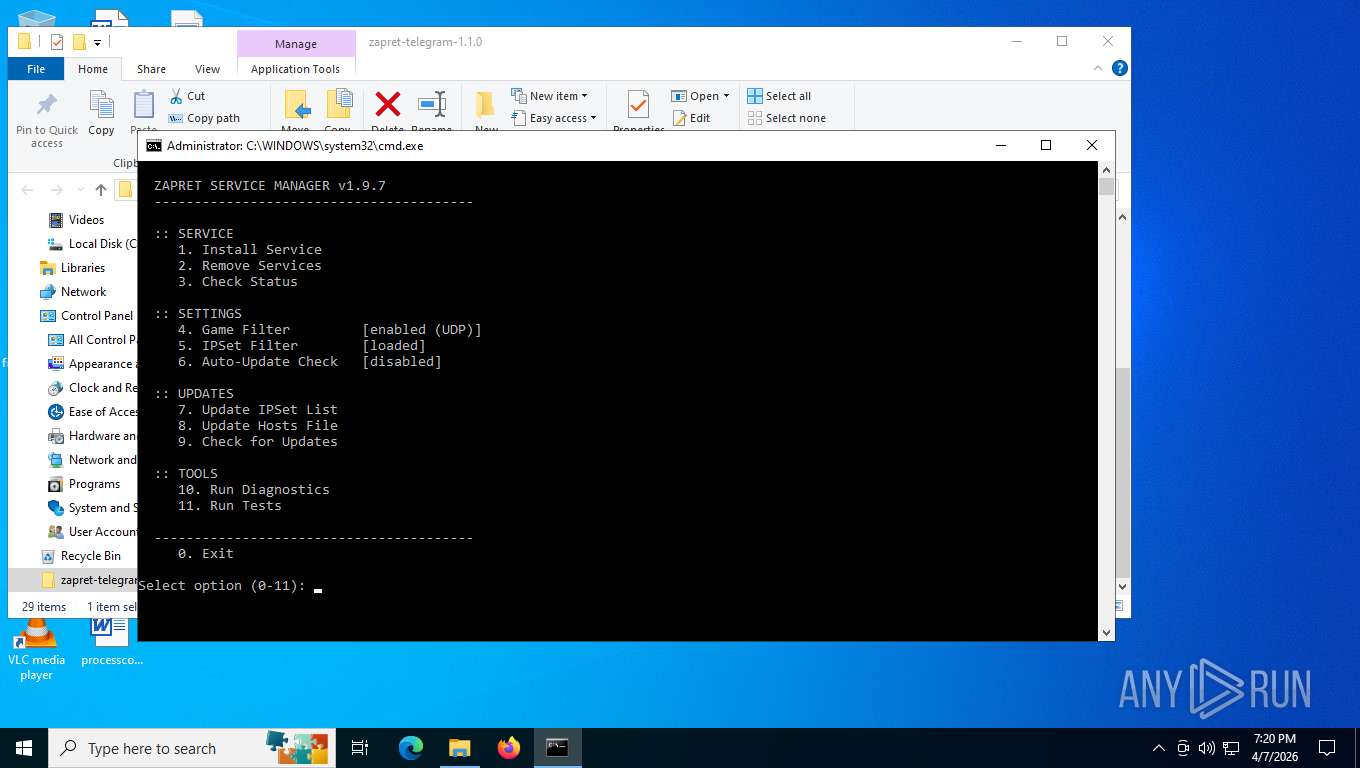Open Task View from the taskbar
The image size is (1360, 768).
click(360, 748)
